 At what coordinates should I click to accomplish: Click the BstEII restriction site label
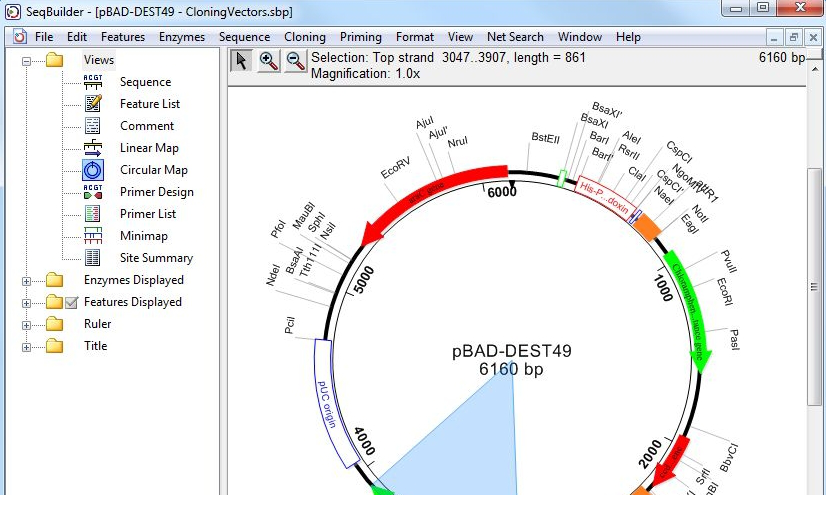pos(545,138)
